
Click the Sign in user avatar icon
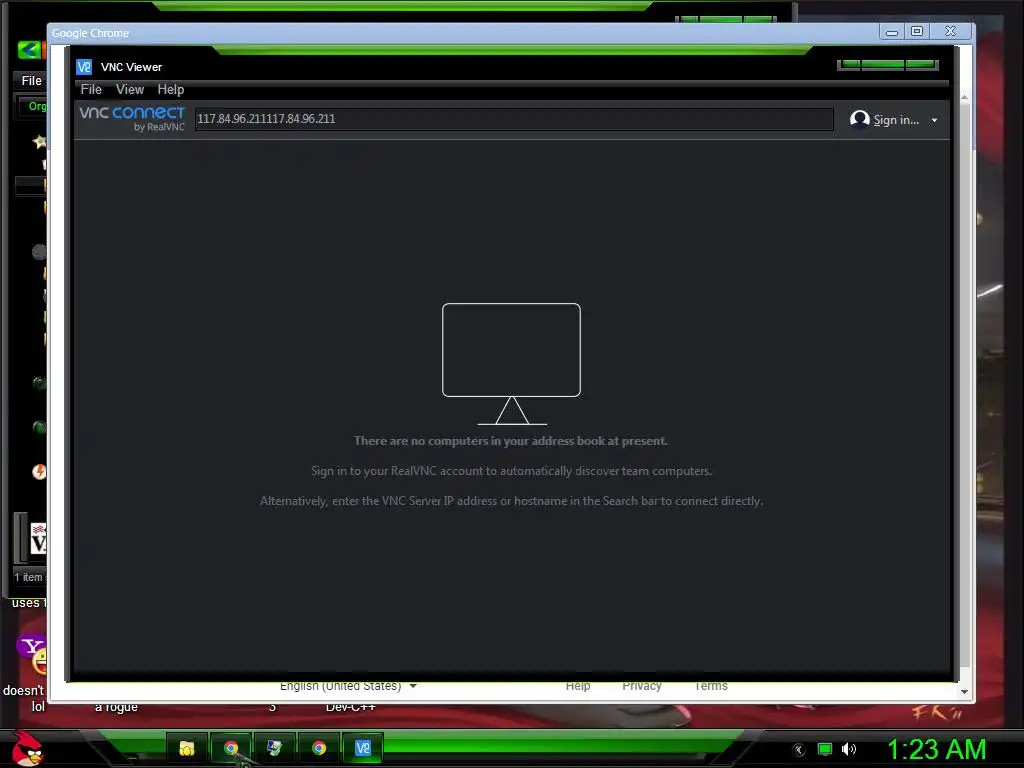point(859,119)
